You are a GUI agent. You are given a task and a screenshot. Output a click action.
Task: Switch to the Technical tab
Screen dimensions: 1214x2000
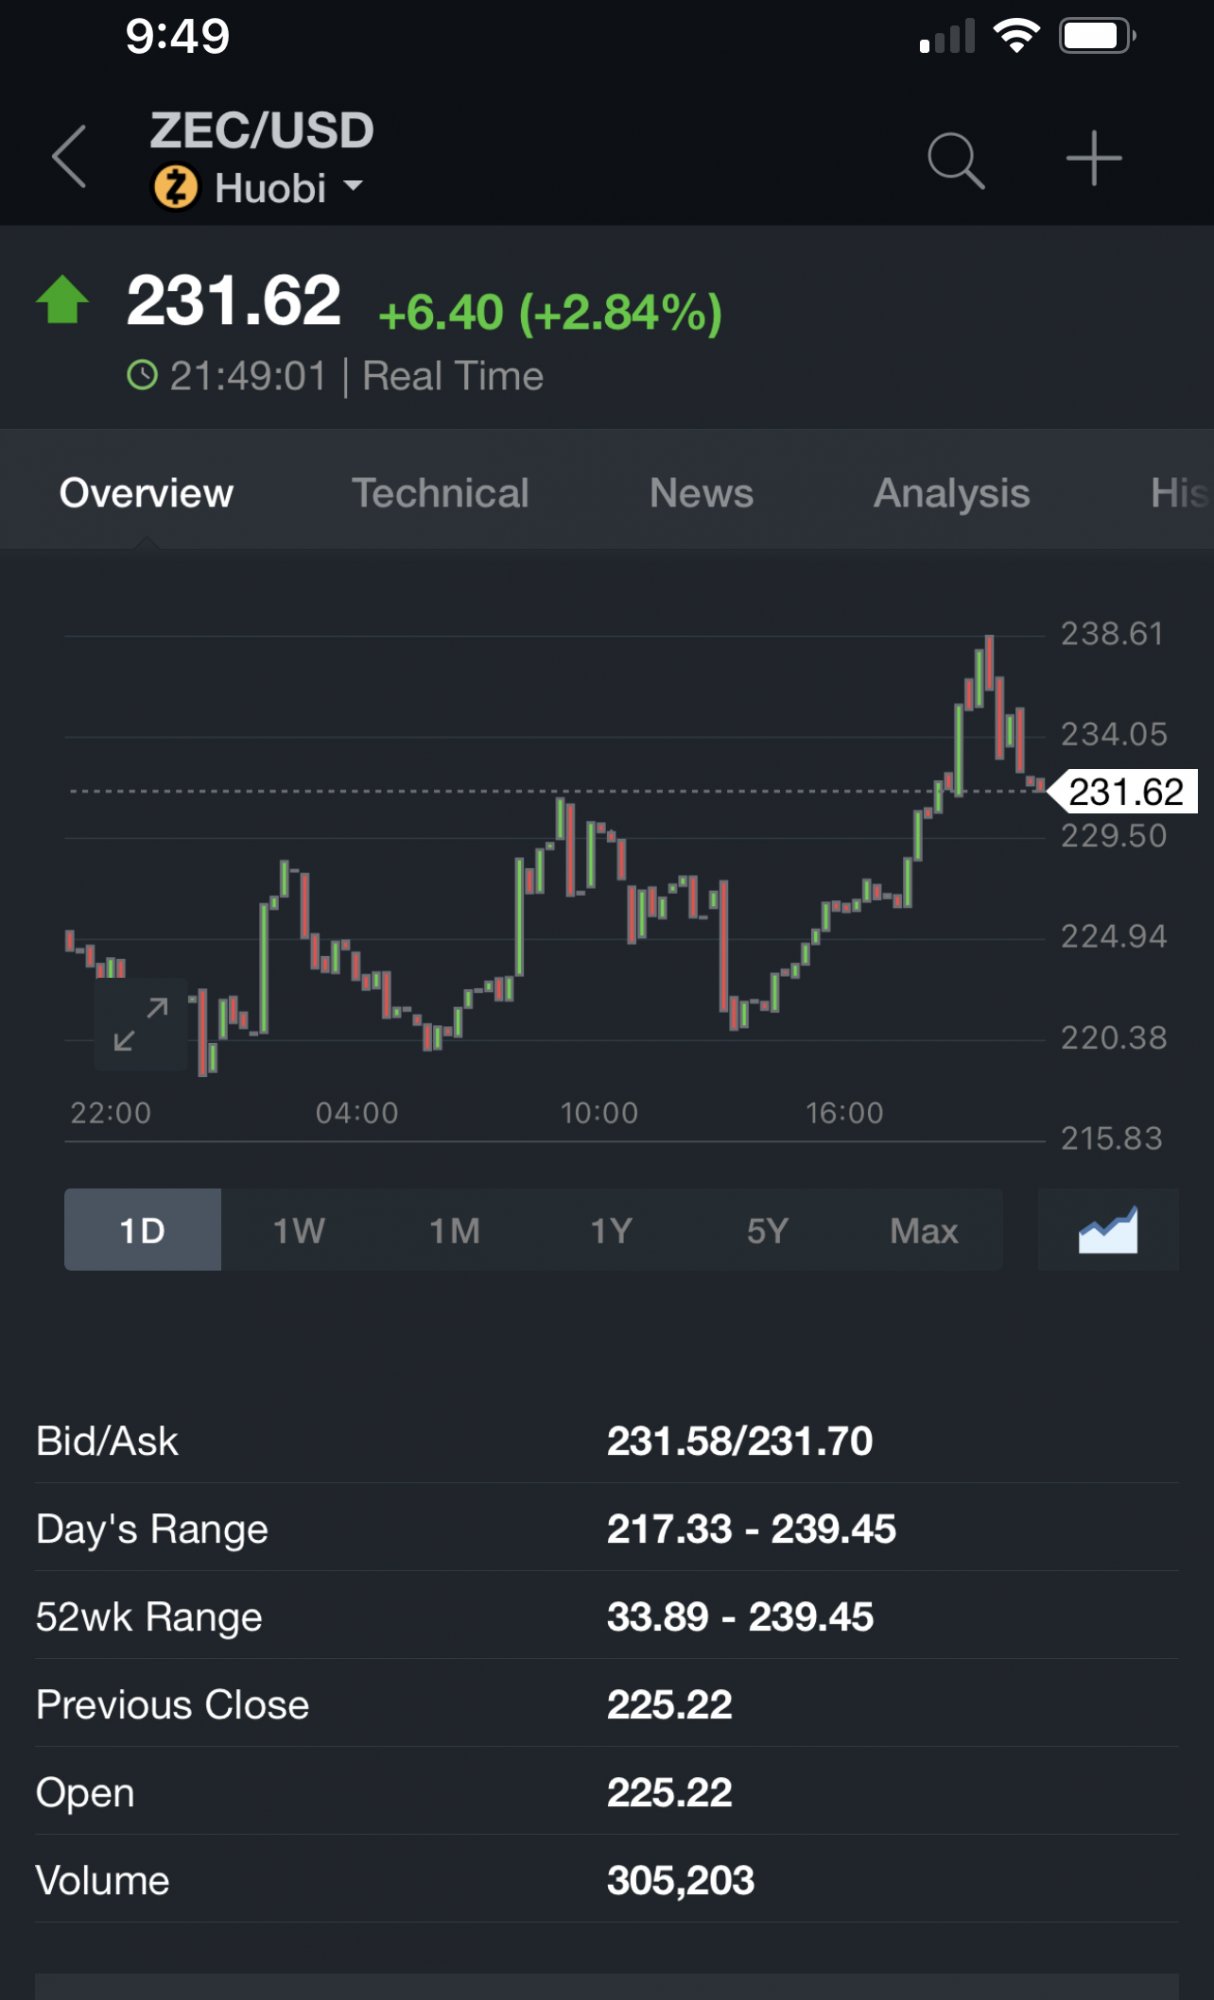tap(440, 493)
